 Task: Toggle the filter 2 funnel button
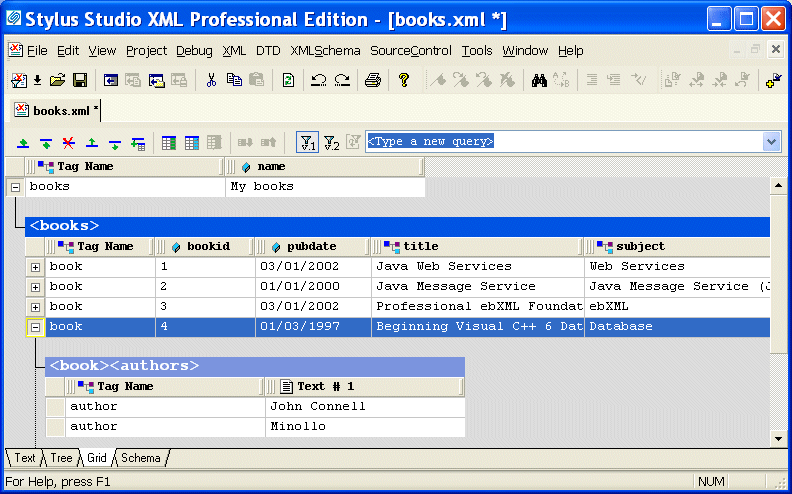pos(332,143)
